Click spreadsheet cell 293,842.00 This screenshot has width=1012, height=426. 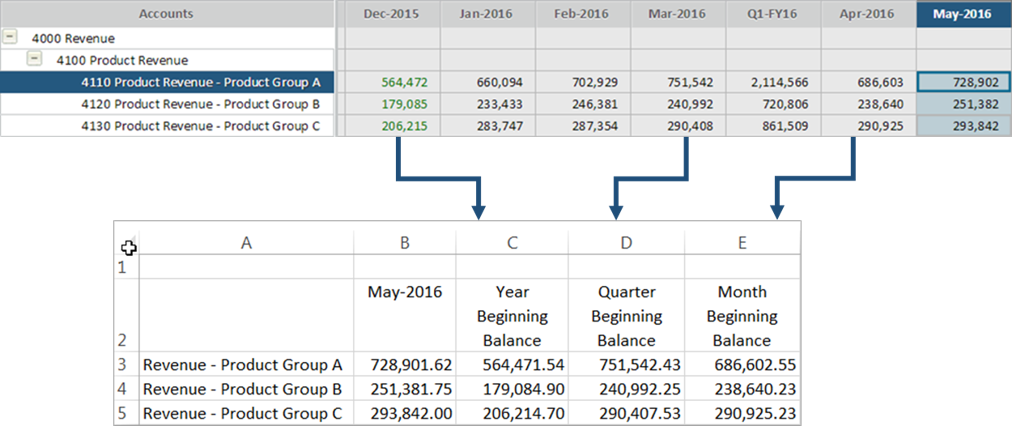405,413
